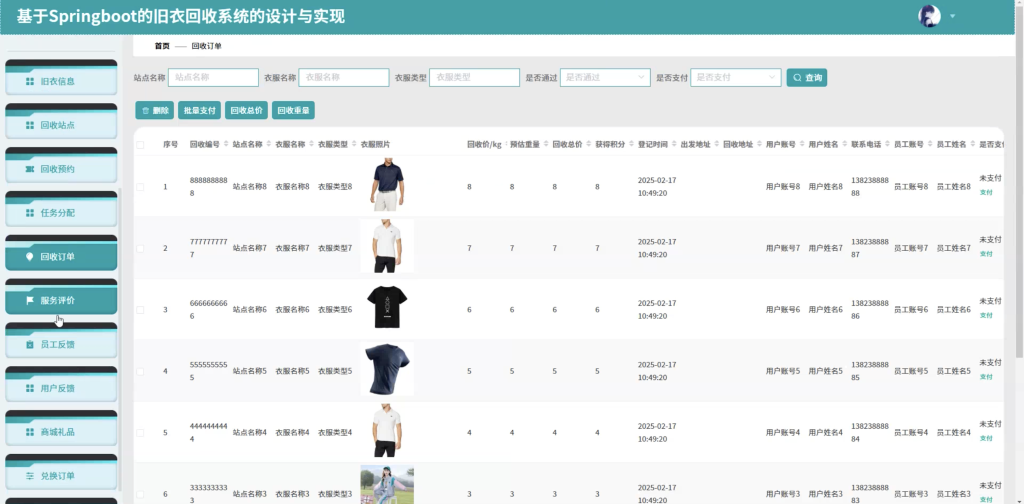Sort by the 衣服名称 column header arrows
The image size is (1024, 504).
[x=311, y=145]
